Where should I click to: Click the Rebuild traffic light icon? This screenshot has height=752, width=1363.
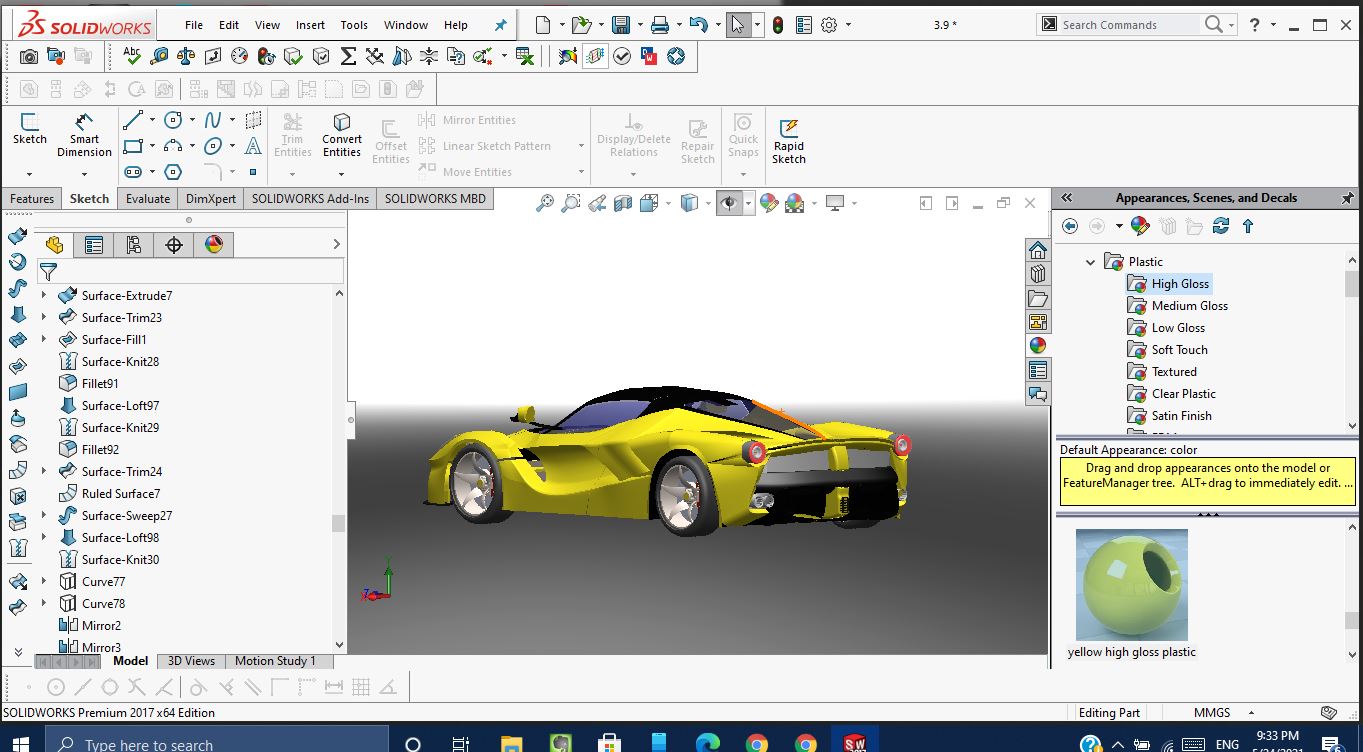(778, 25)
